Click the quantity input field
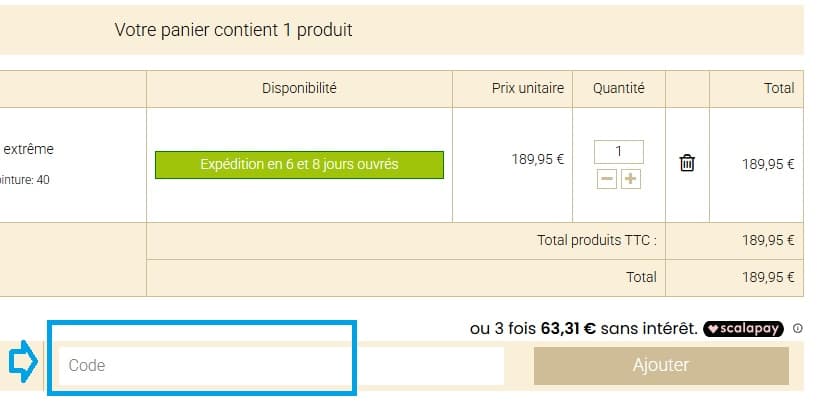 coord(618,152)
